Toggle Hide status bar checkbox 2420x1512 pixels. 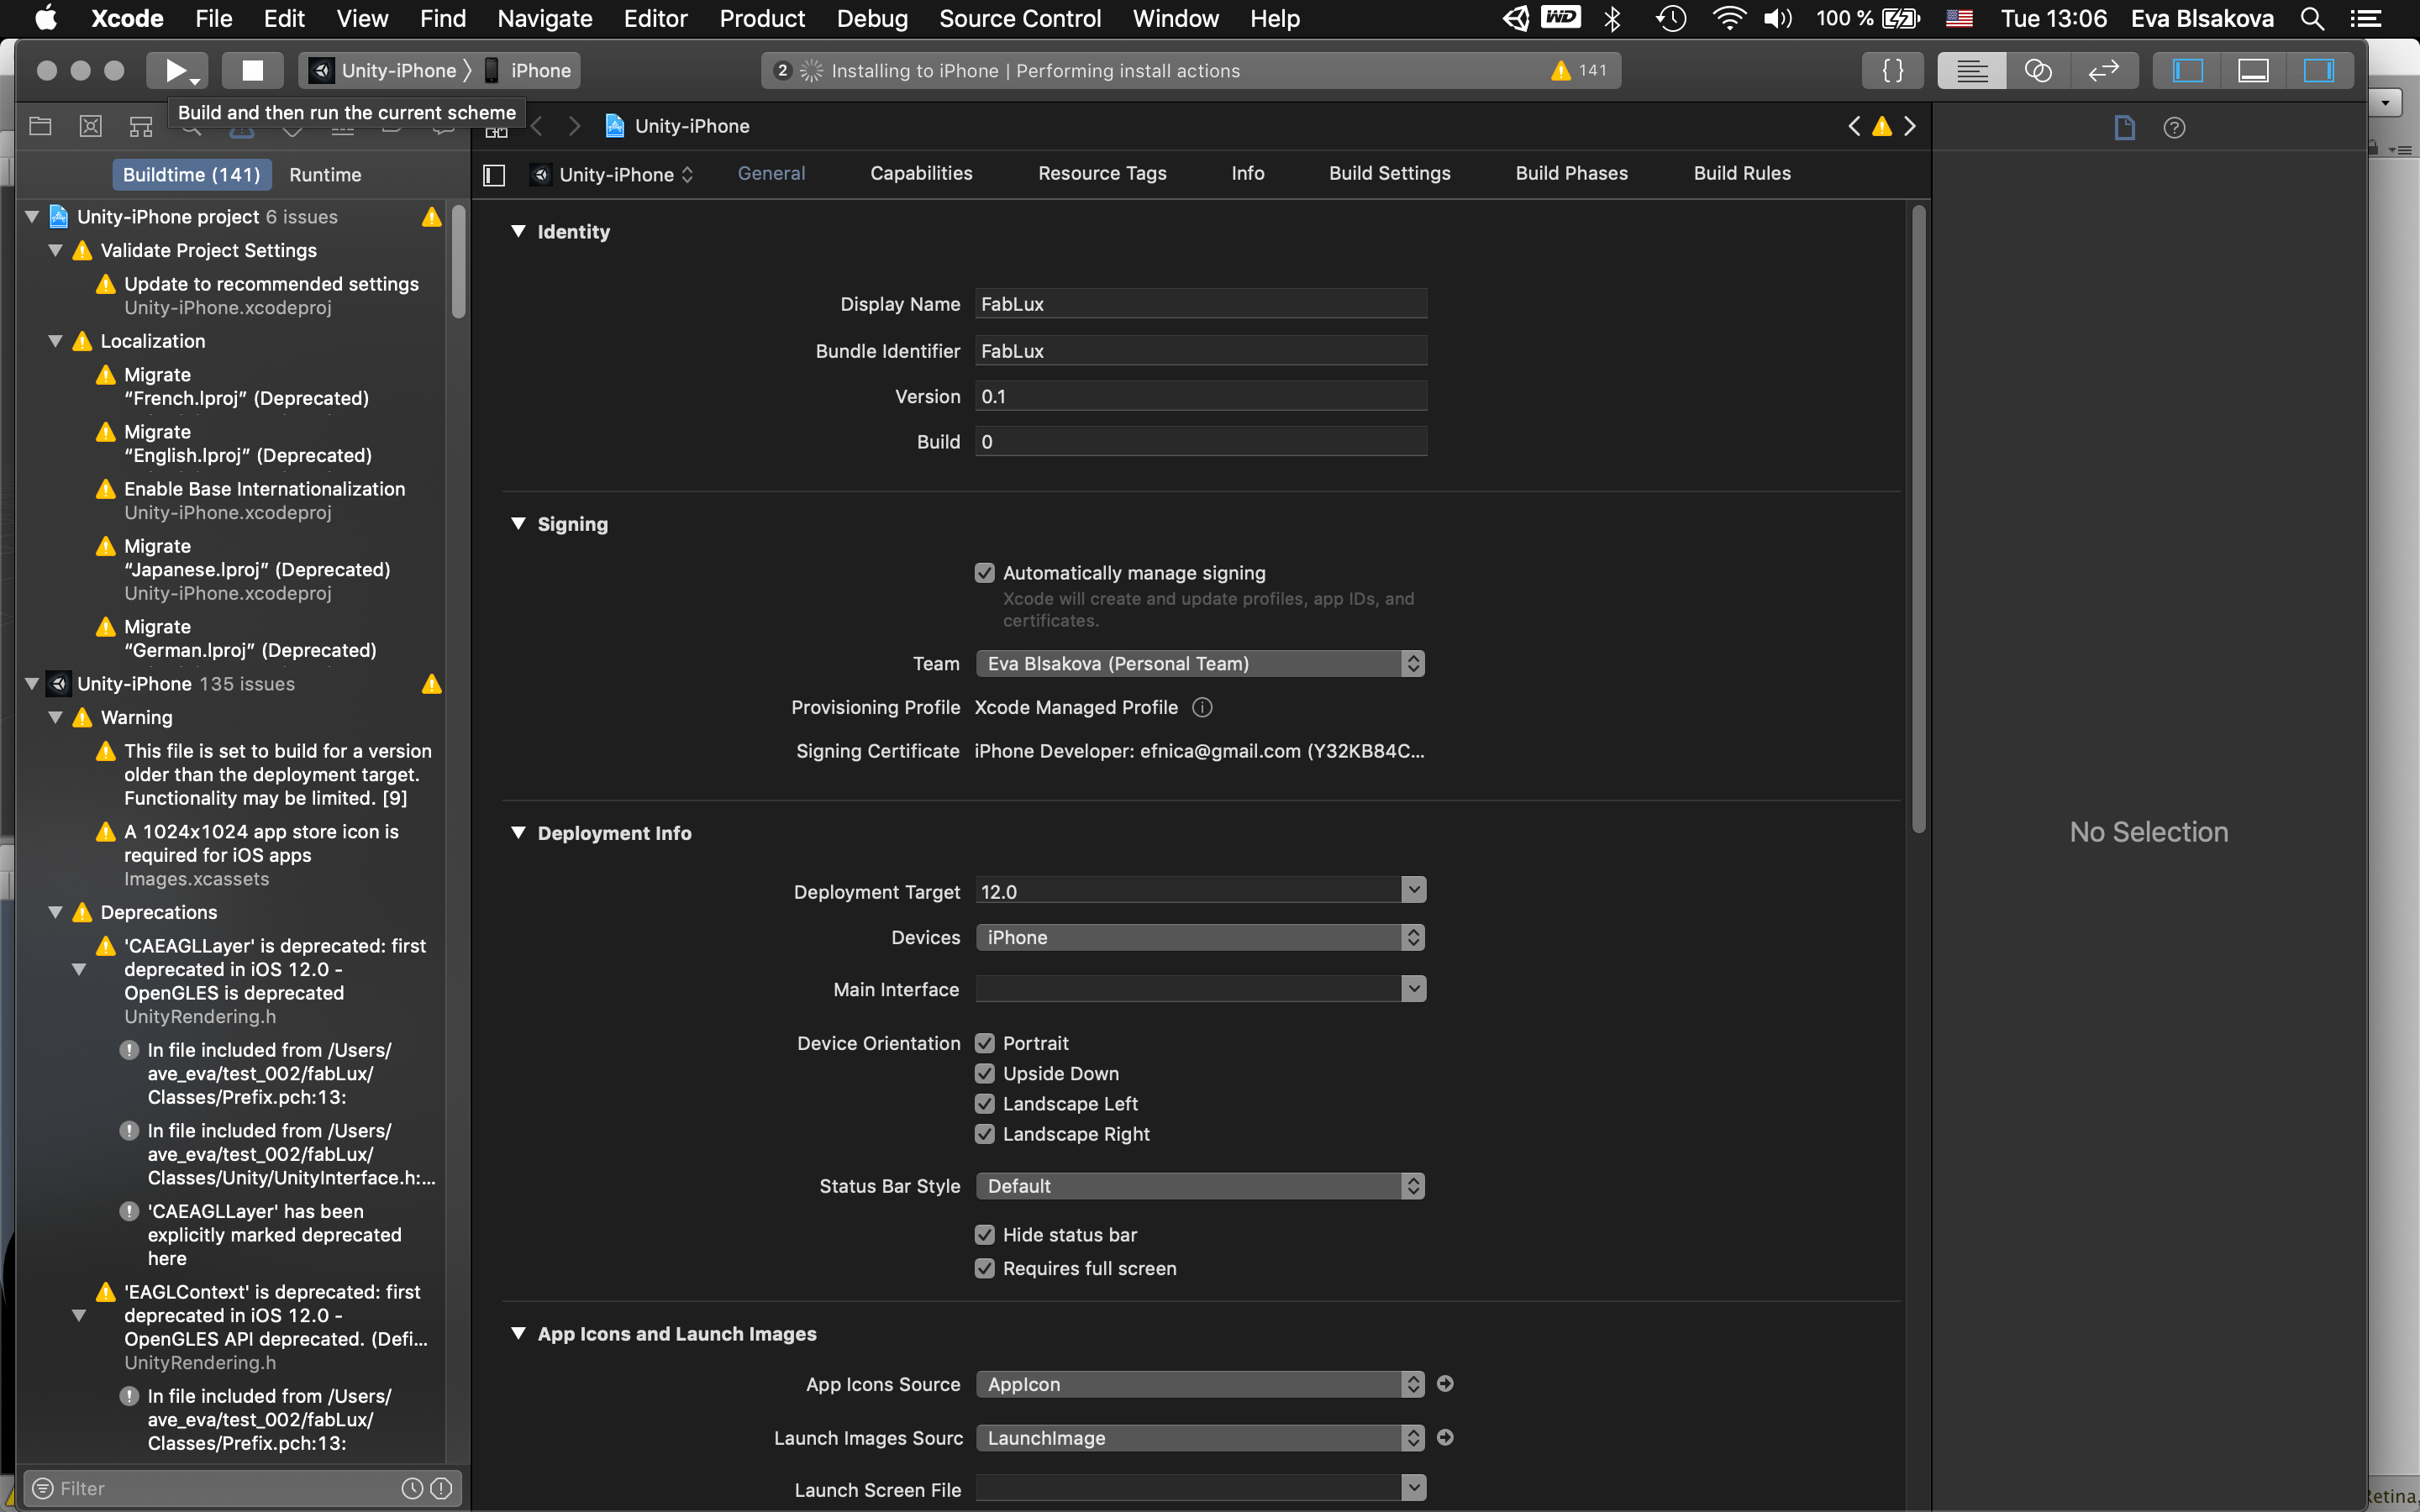pos(985,1235)
